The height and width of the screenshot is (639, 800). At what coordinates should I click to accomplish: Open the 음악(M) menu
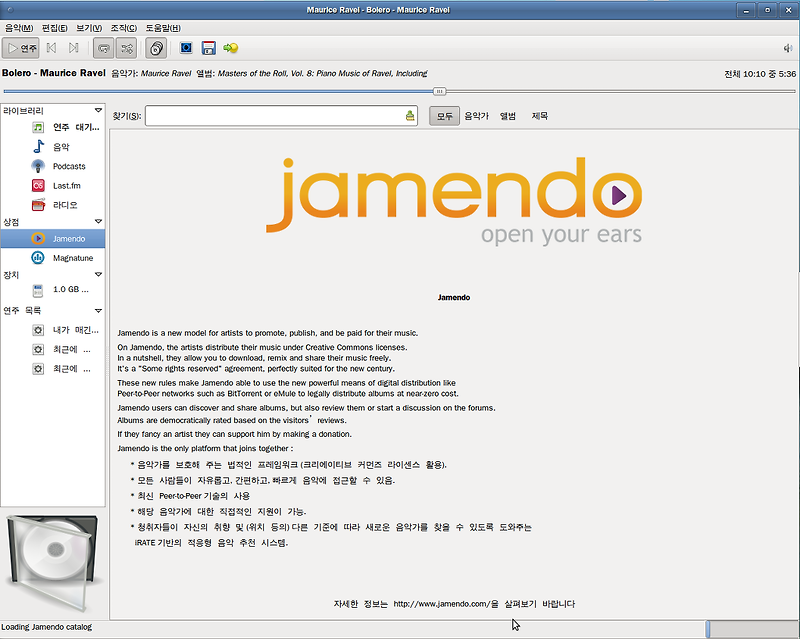tap(19, 28)
